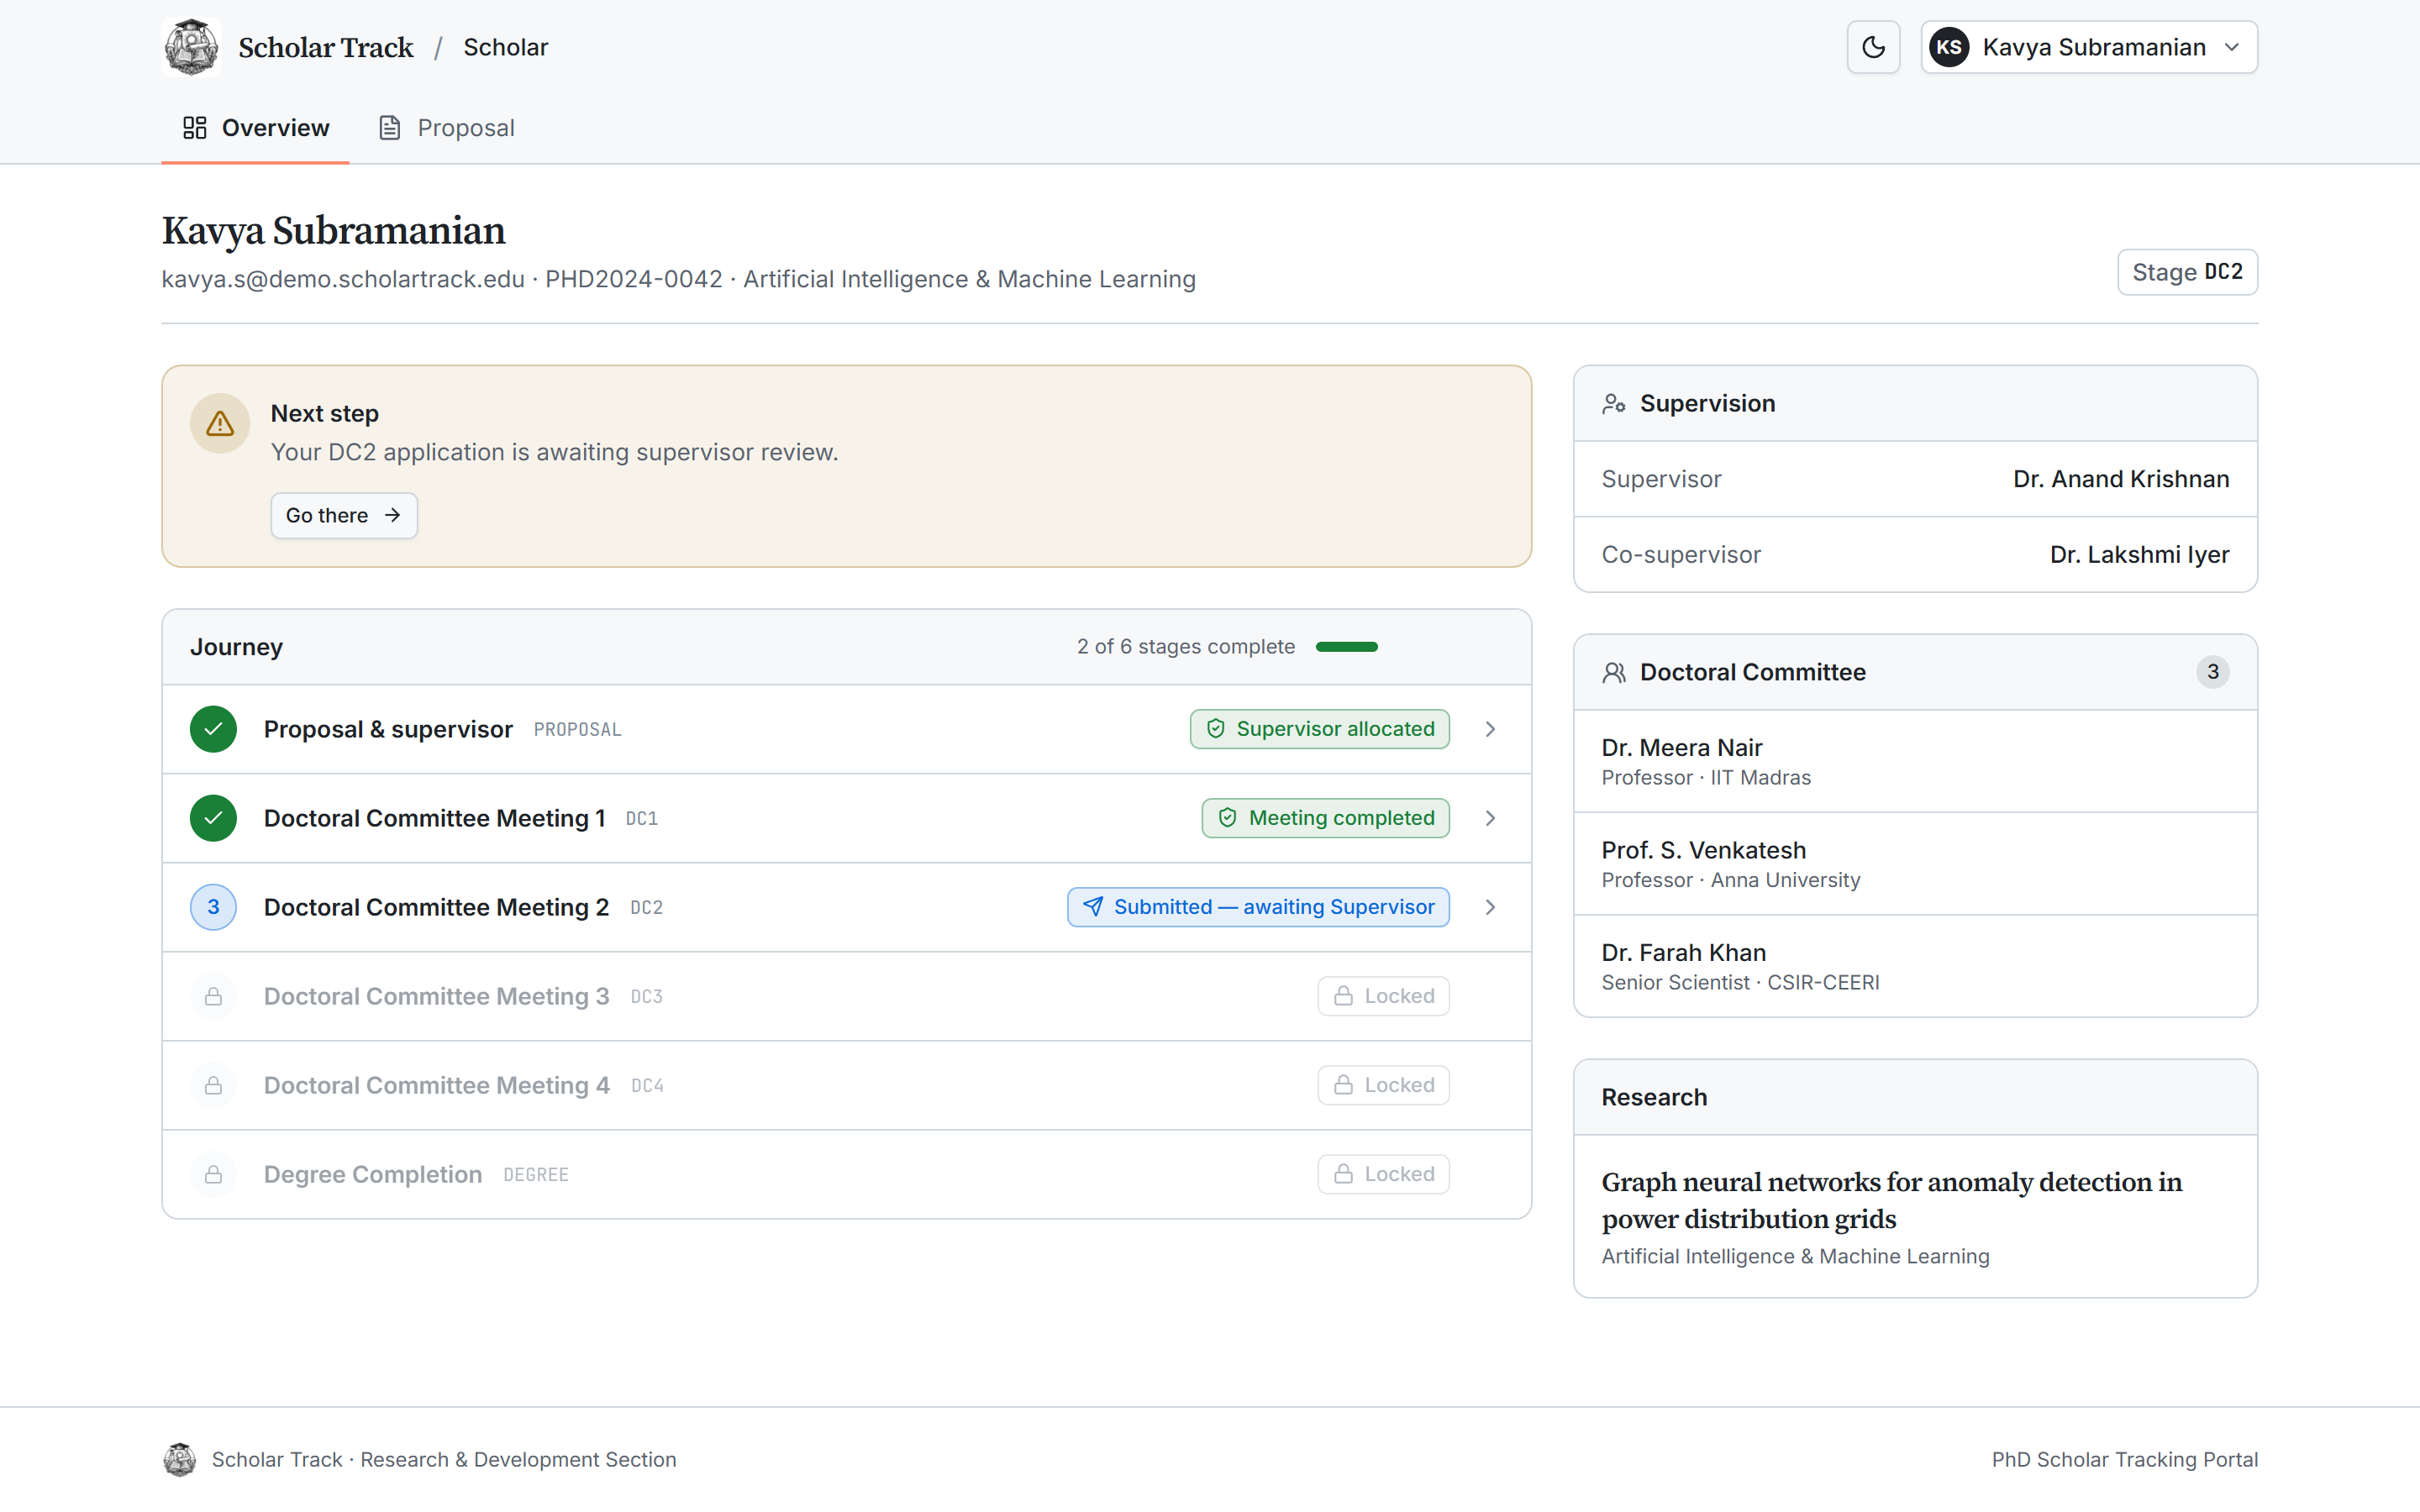
Task: Click the Supervisor allocated status badge
Action: tap(1319, 729)
